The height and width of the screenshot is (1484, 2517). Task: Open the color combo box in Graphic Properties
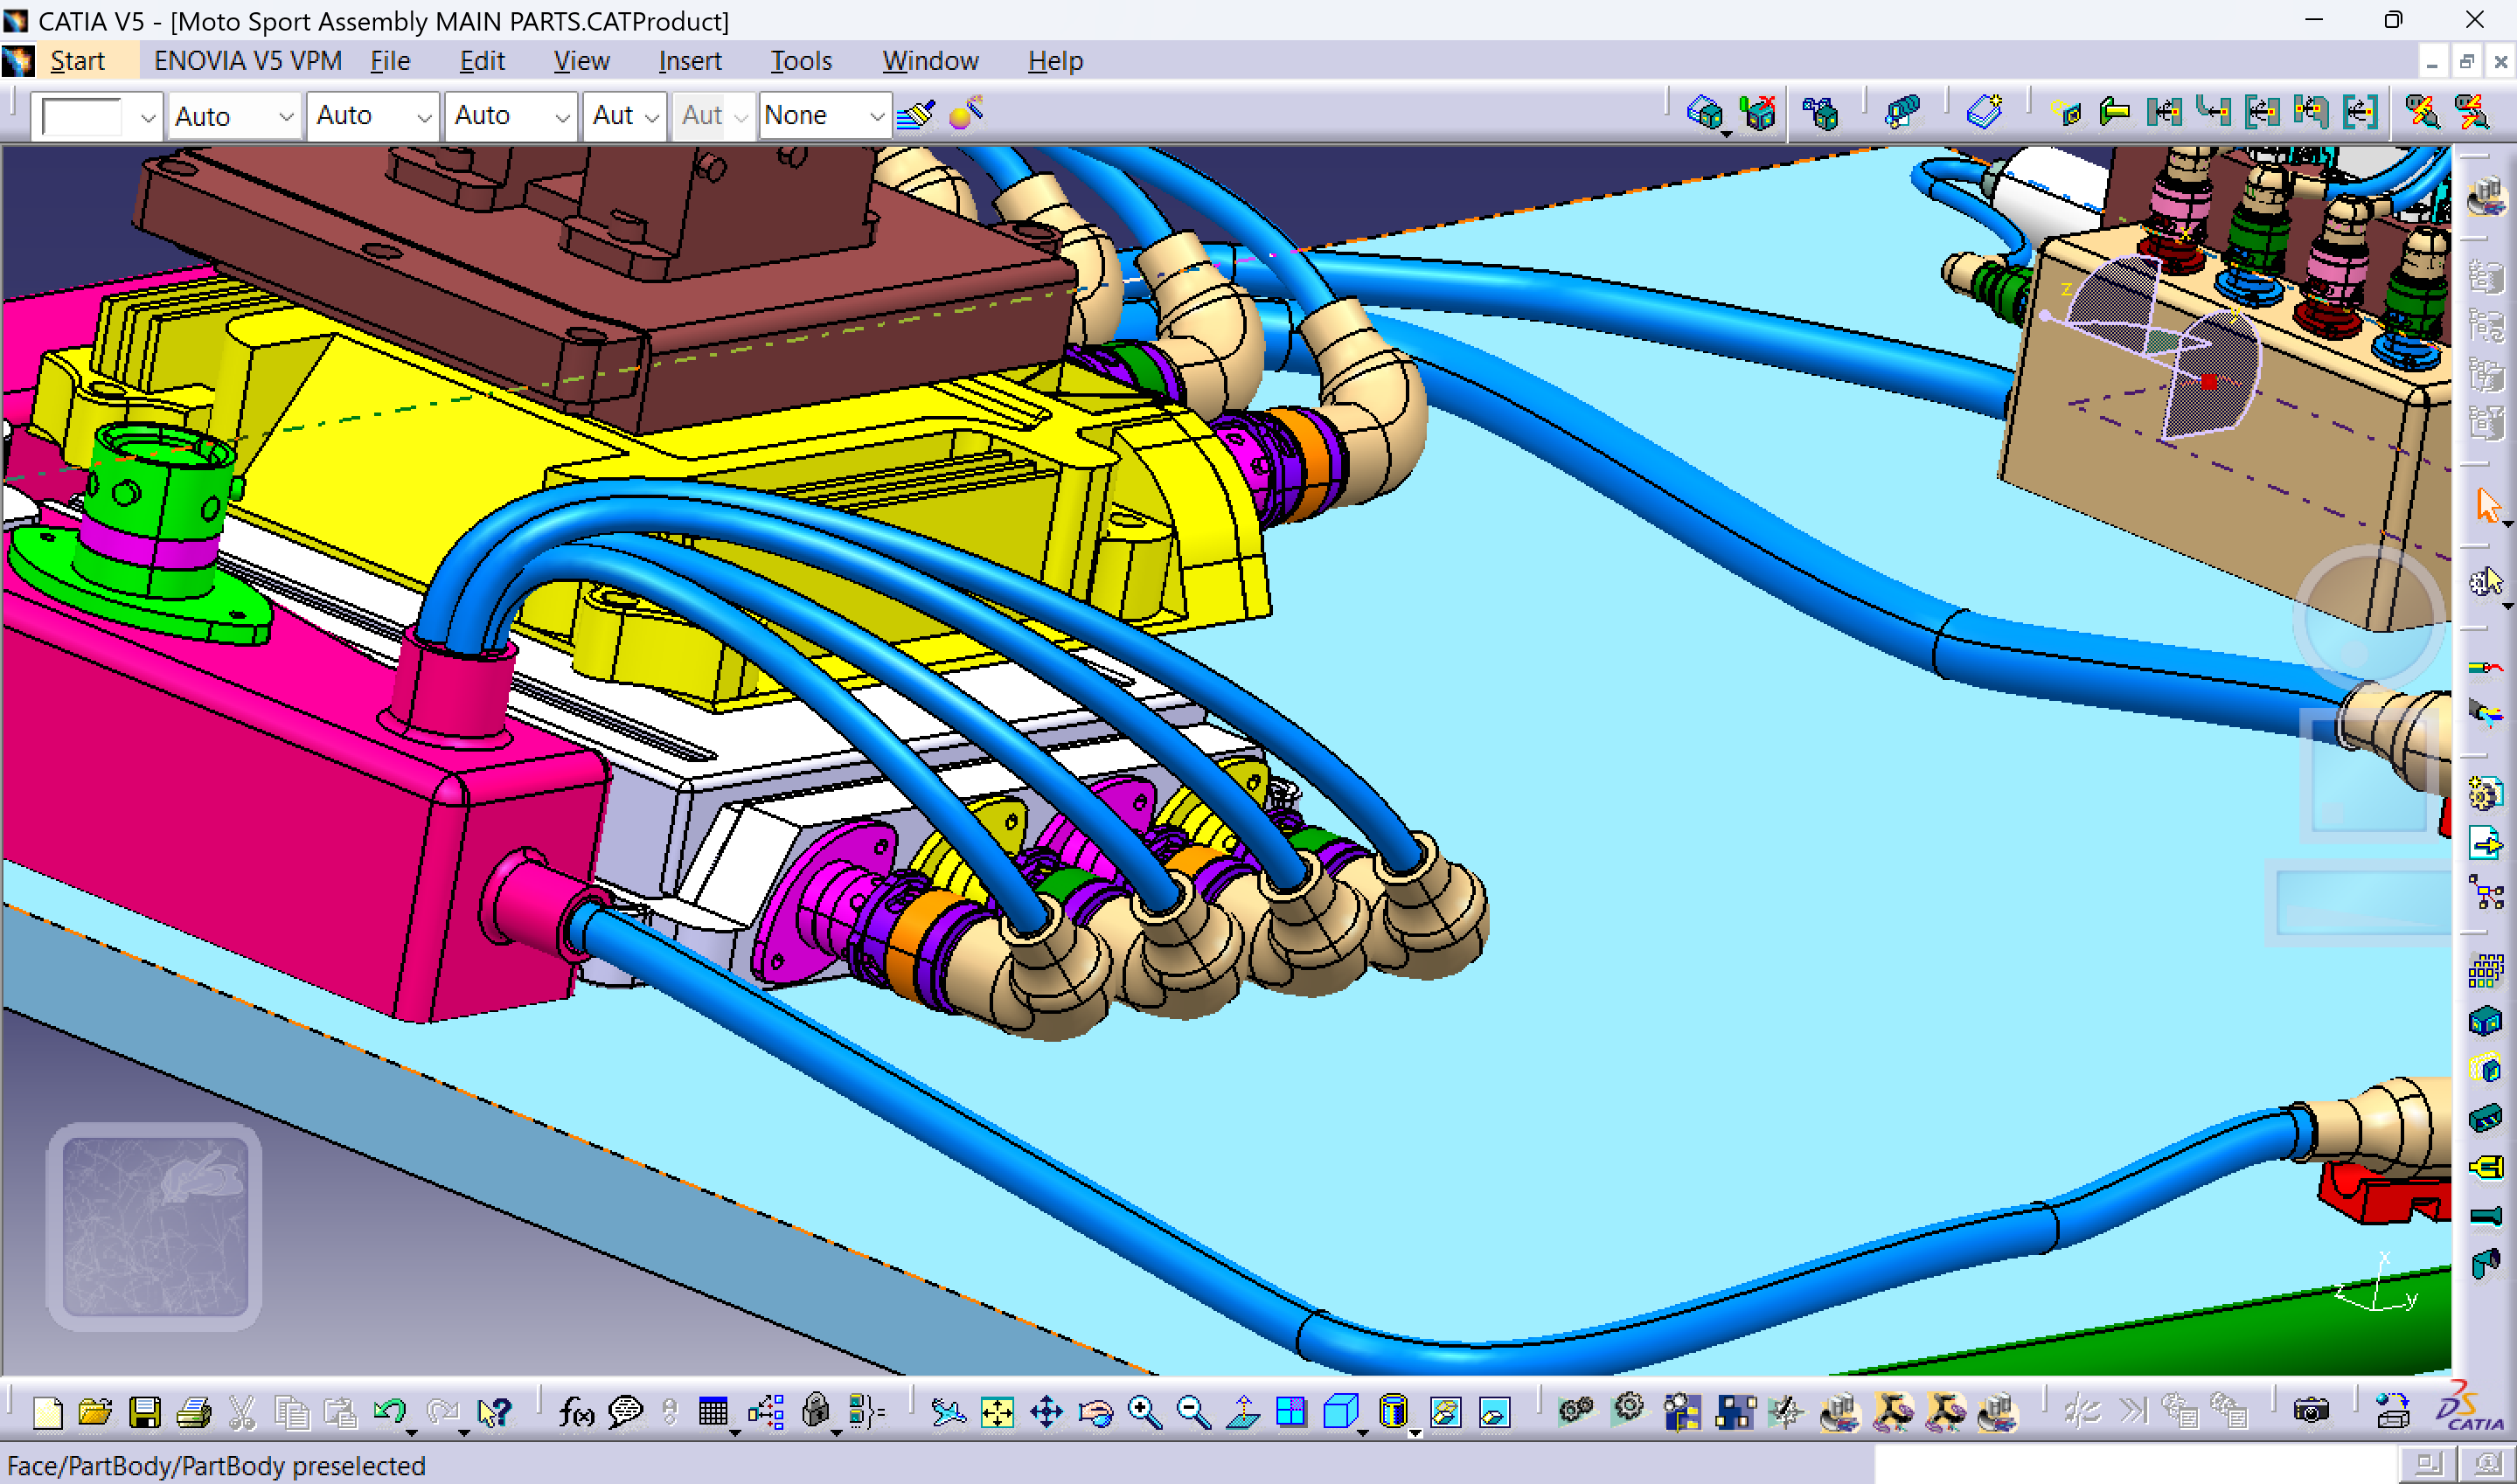95,115
